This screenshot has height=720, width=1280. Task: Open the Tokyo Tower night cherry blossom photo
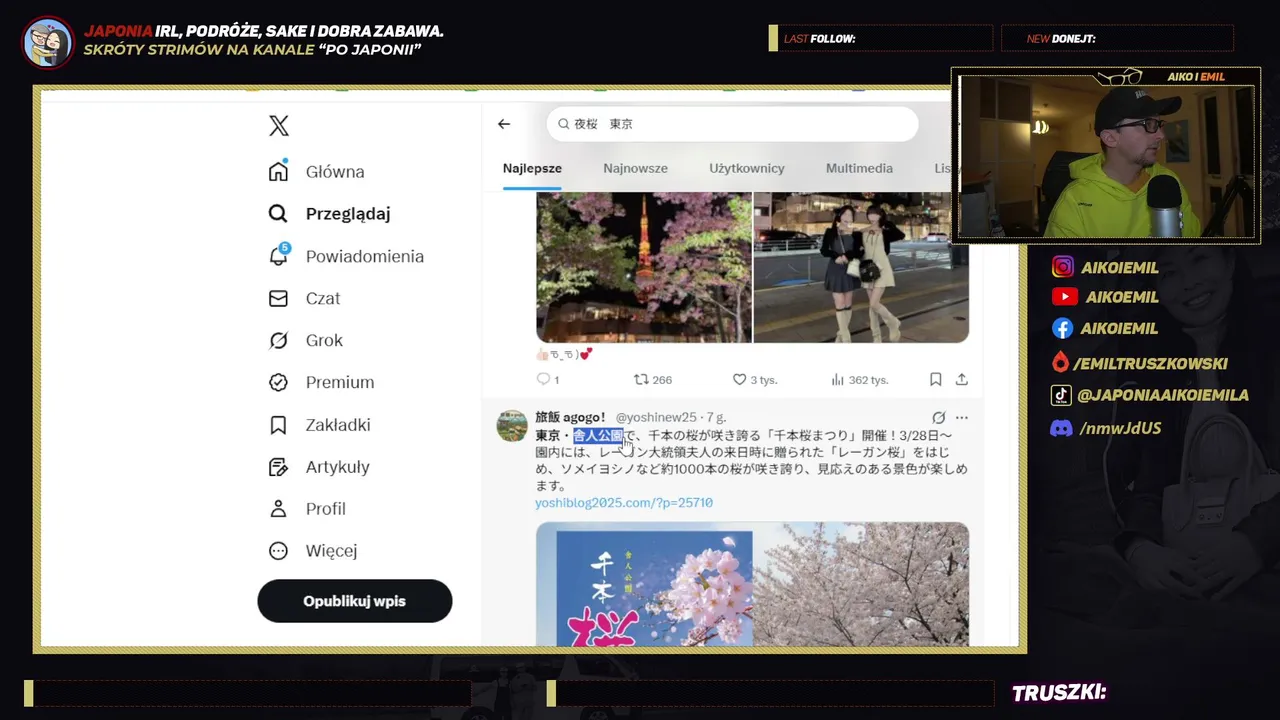coord(644,267)
